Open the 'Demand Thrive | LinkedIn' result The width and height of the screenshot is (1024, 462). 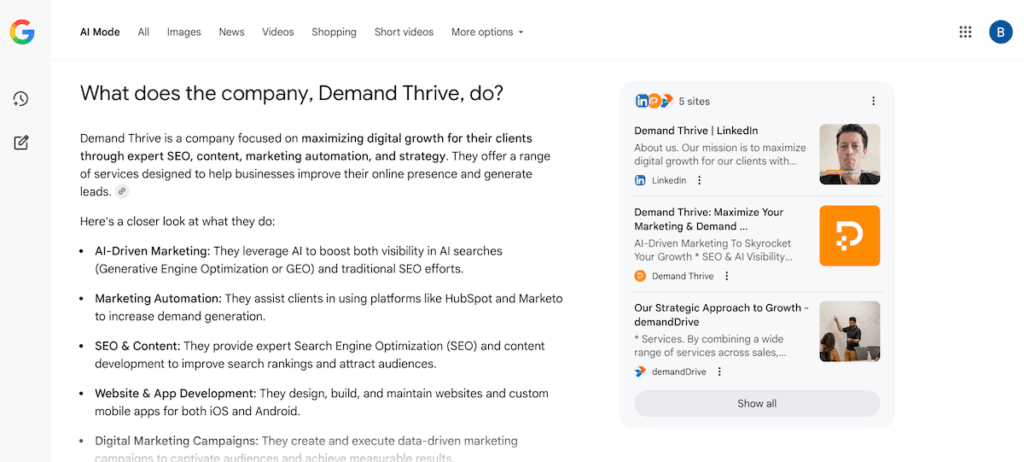pyautogui.click(x=696, y=131)
